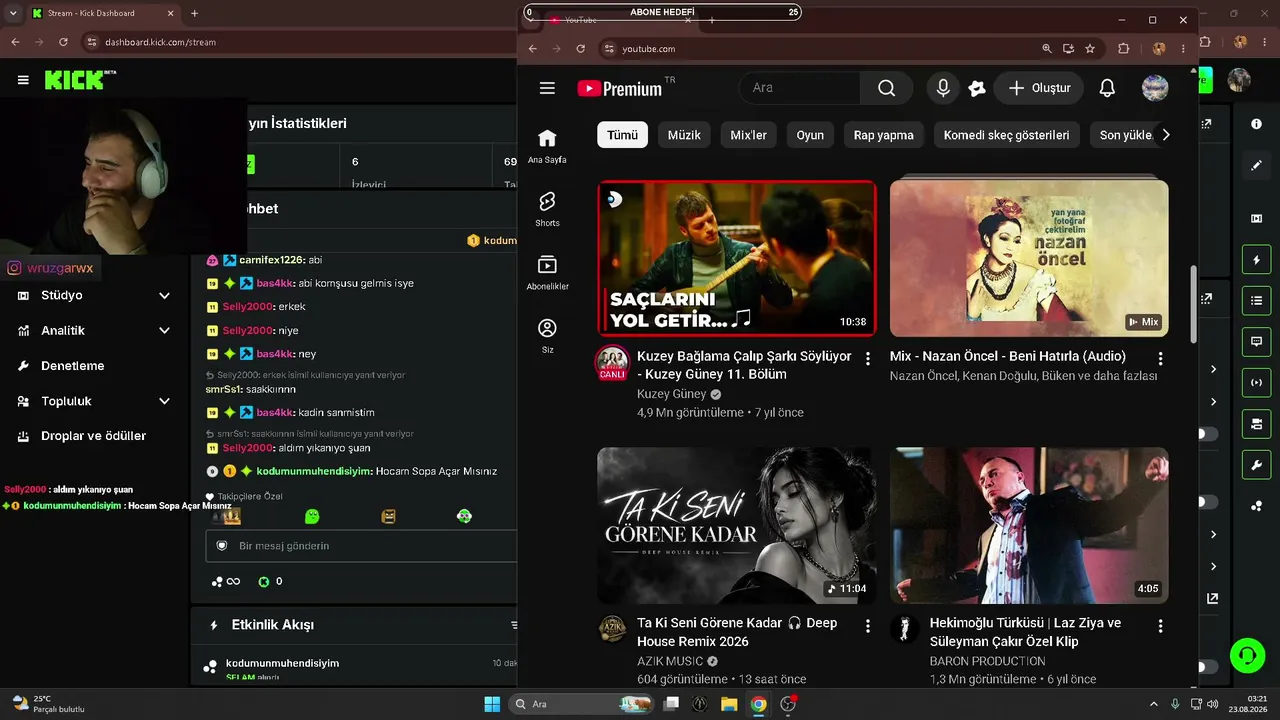Click the Kuzey Güney channel avatar

pos(612,363)
